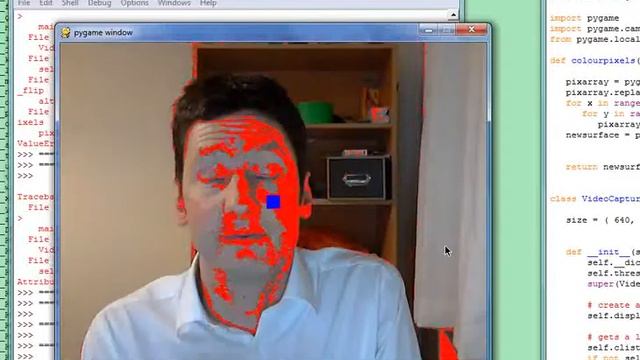Click the 'Traceback' line in shell
Screen dimensions: 640x360
coord(35,197)
